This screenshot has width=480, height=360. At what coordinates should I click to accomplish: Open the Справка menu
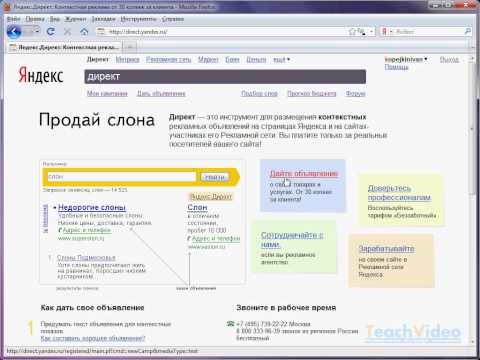[x=173, y=19]
